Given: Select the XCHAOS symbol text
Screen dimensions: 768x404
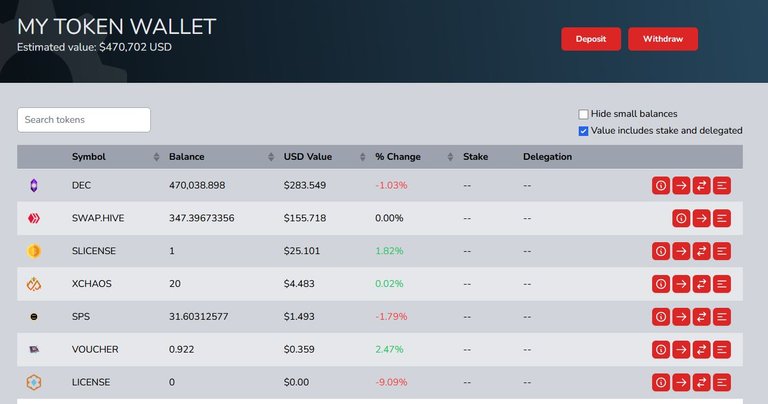Looking at the screenshot, I should pyautogui.click(x=92, y=284).
